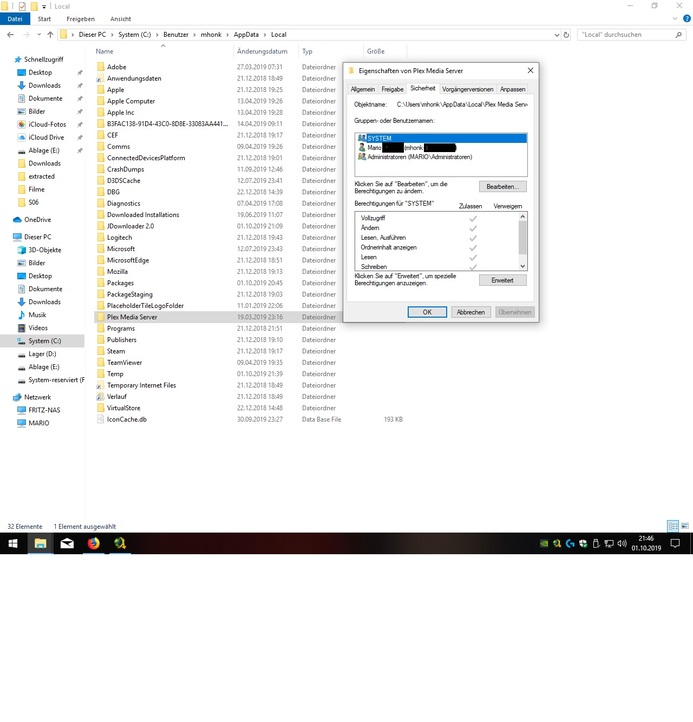
Task: Open File Explorer from the taskbar
Action: click(x=40, y=543)
